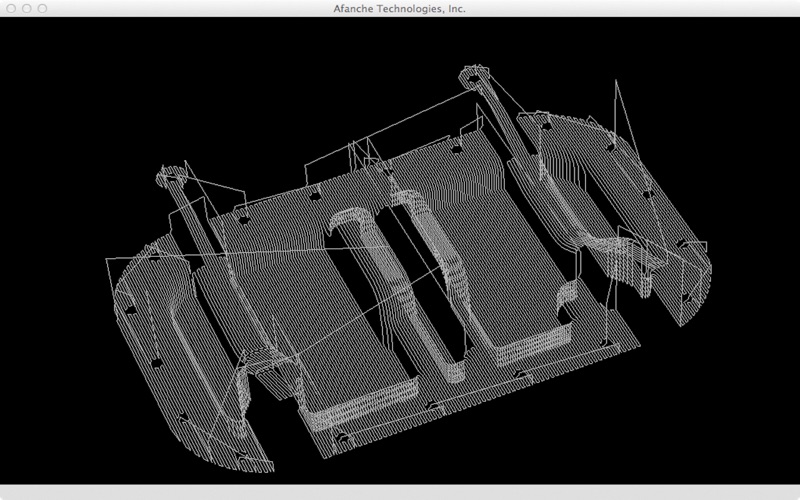Click the red close window button
This screenshot has width=800, height=500.
[11, 8]
